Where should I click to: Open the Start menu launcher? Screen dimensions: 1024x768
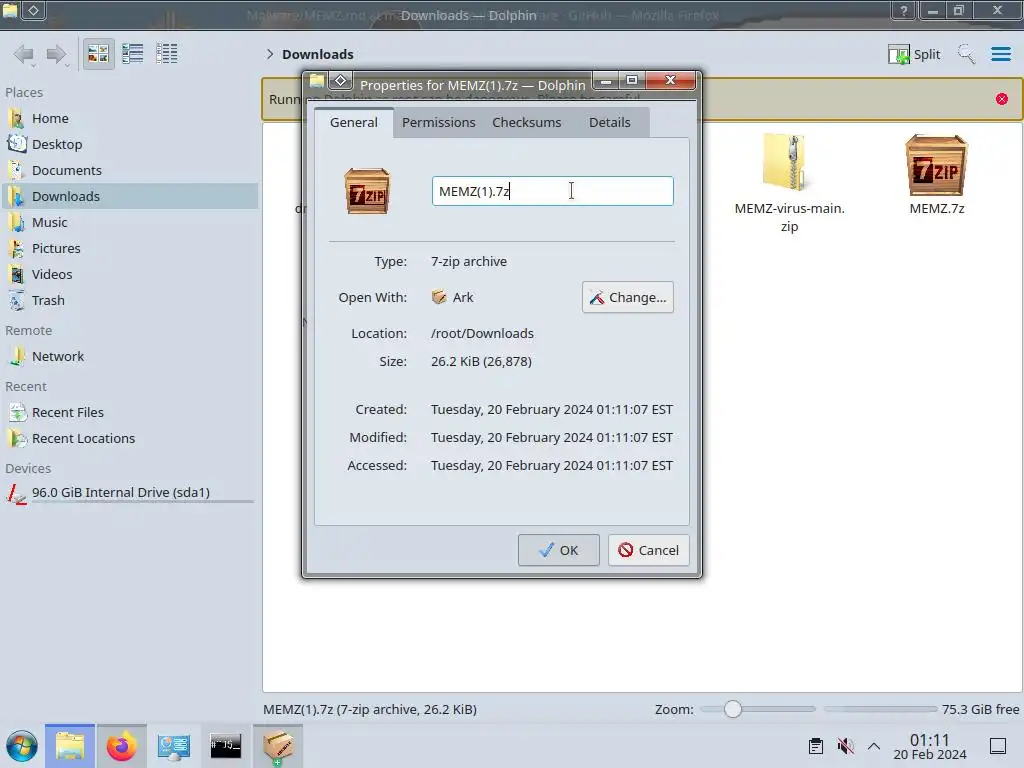pos(22,746)
